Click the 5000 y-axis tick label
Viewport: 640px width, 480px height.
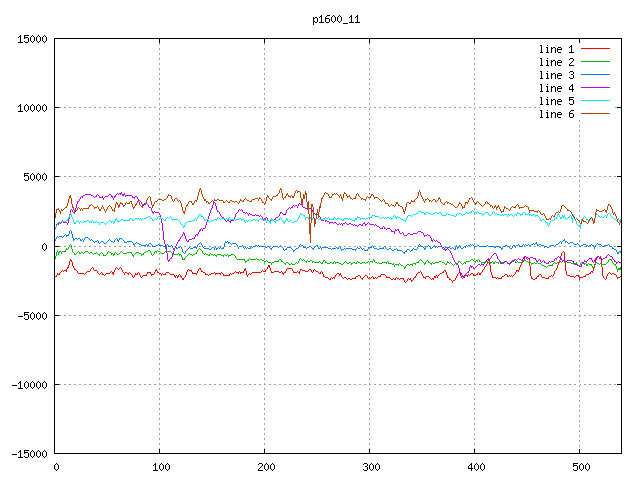point(36,177)
